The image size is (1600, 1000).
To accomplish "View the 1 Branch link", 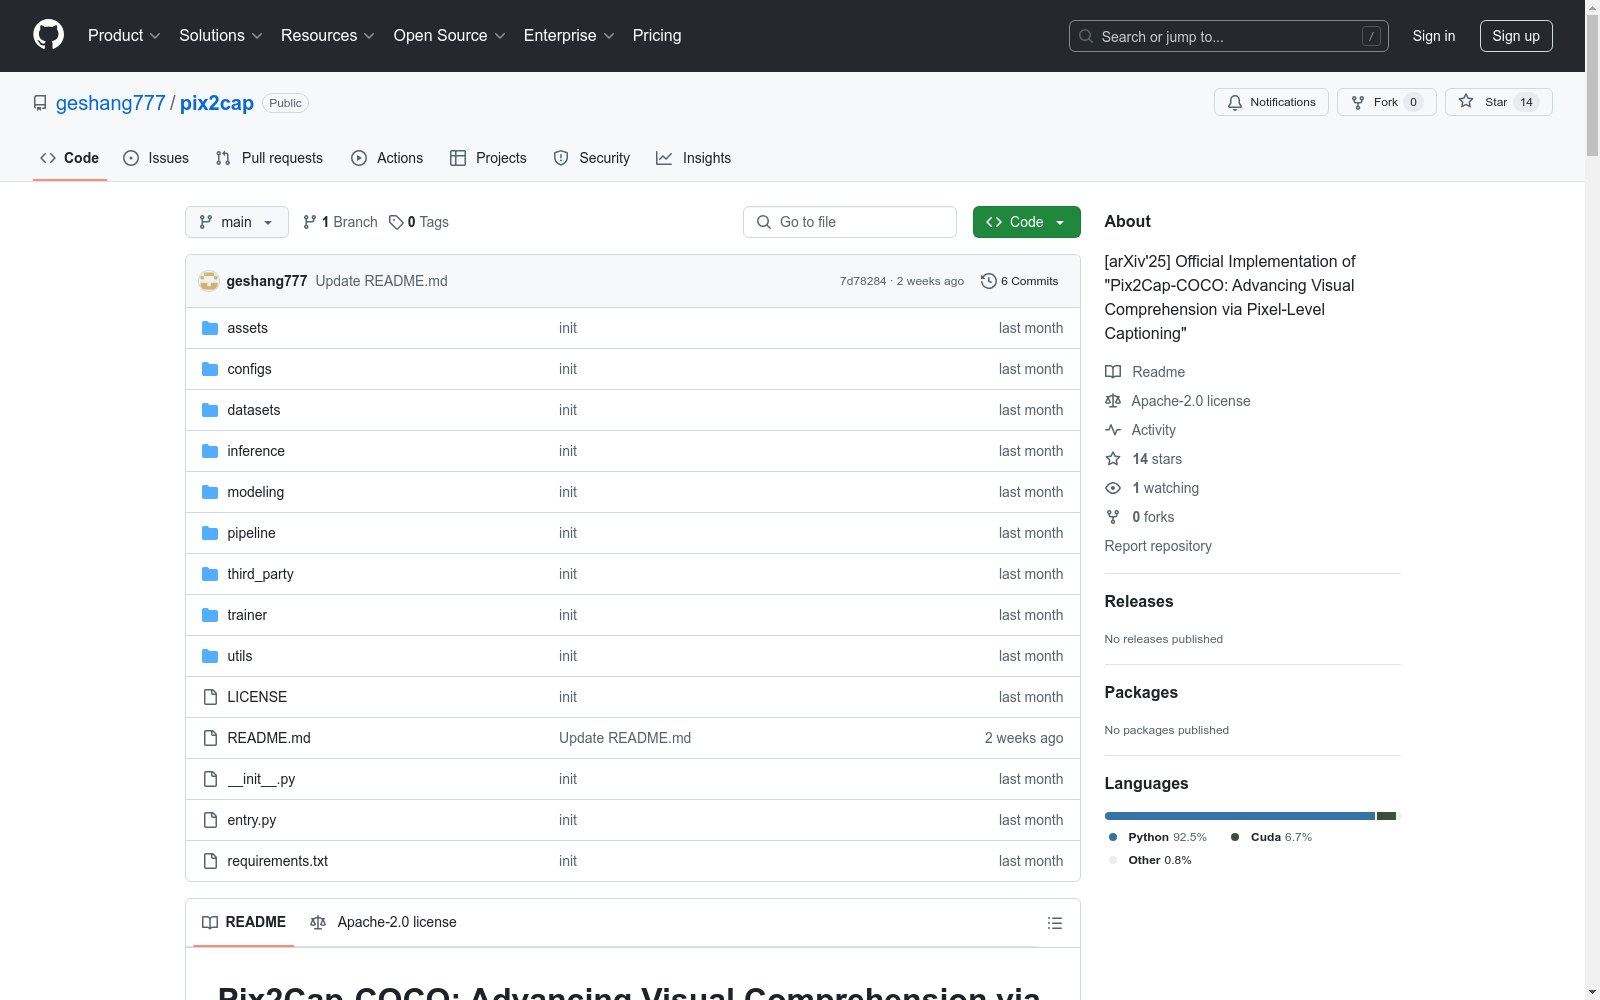I will (340, 222).
